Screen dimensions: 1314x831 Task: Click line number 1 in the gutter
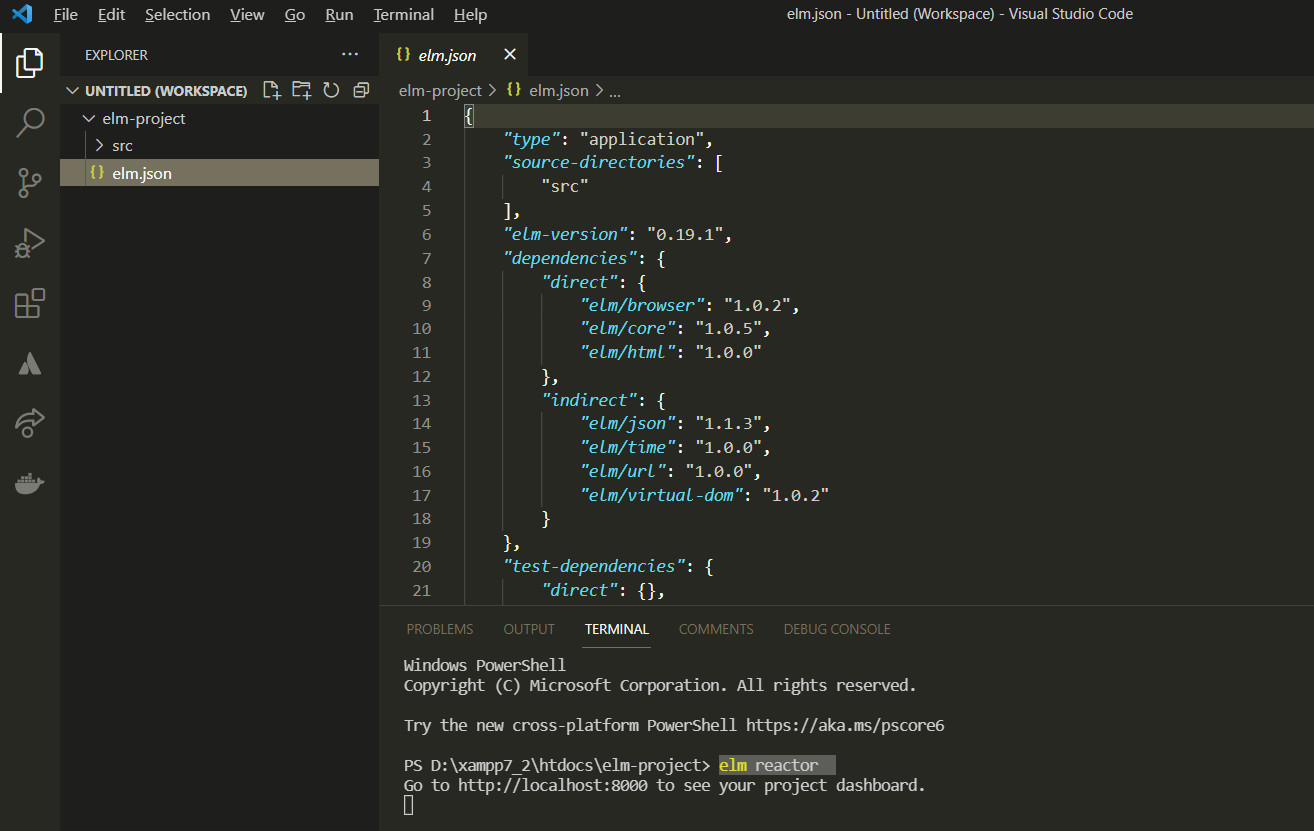coord(426,115)
